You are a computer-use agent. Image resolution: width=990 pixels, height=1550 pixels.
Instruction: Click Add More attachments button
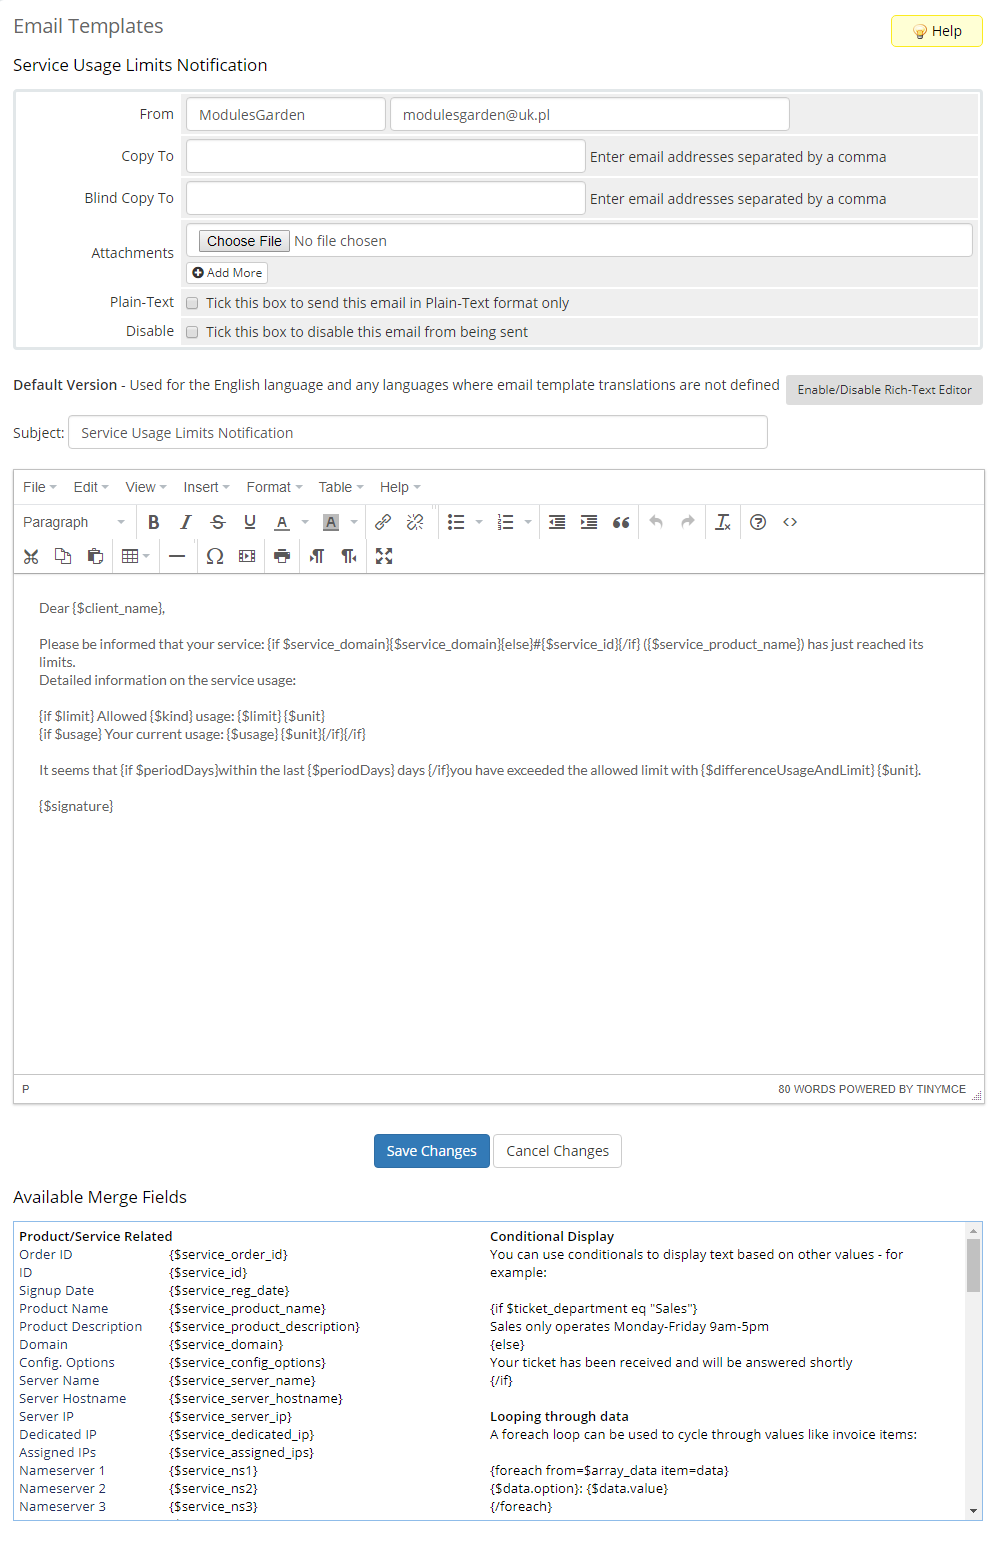coord(227,272)
